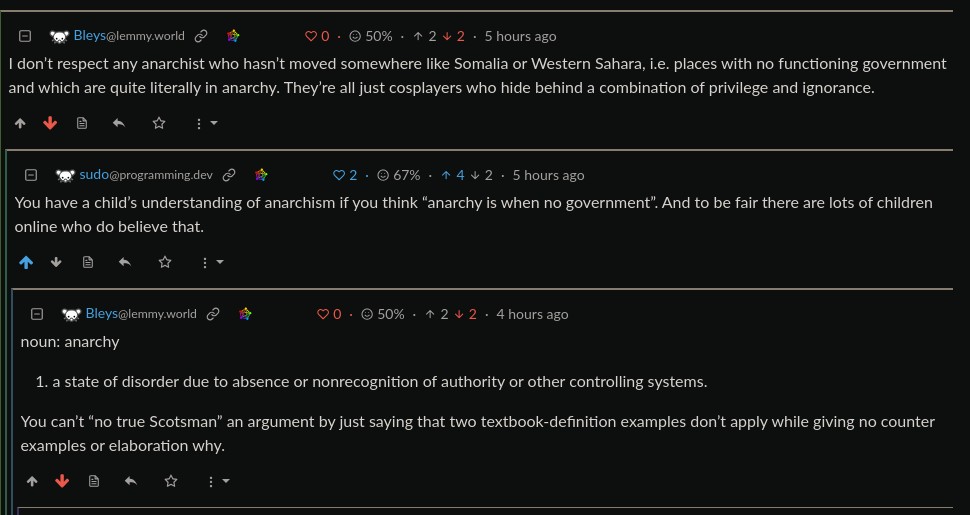This screenshot has height=515, width=970.
Task: Reply to the first Bleys comment
Action: pyautogui.click(x=119, y=123)
